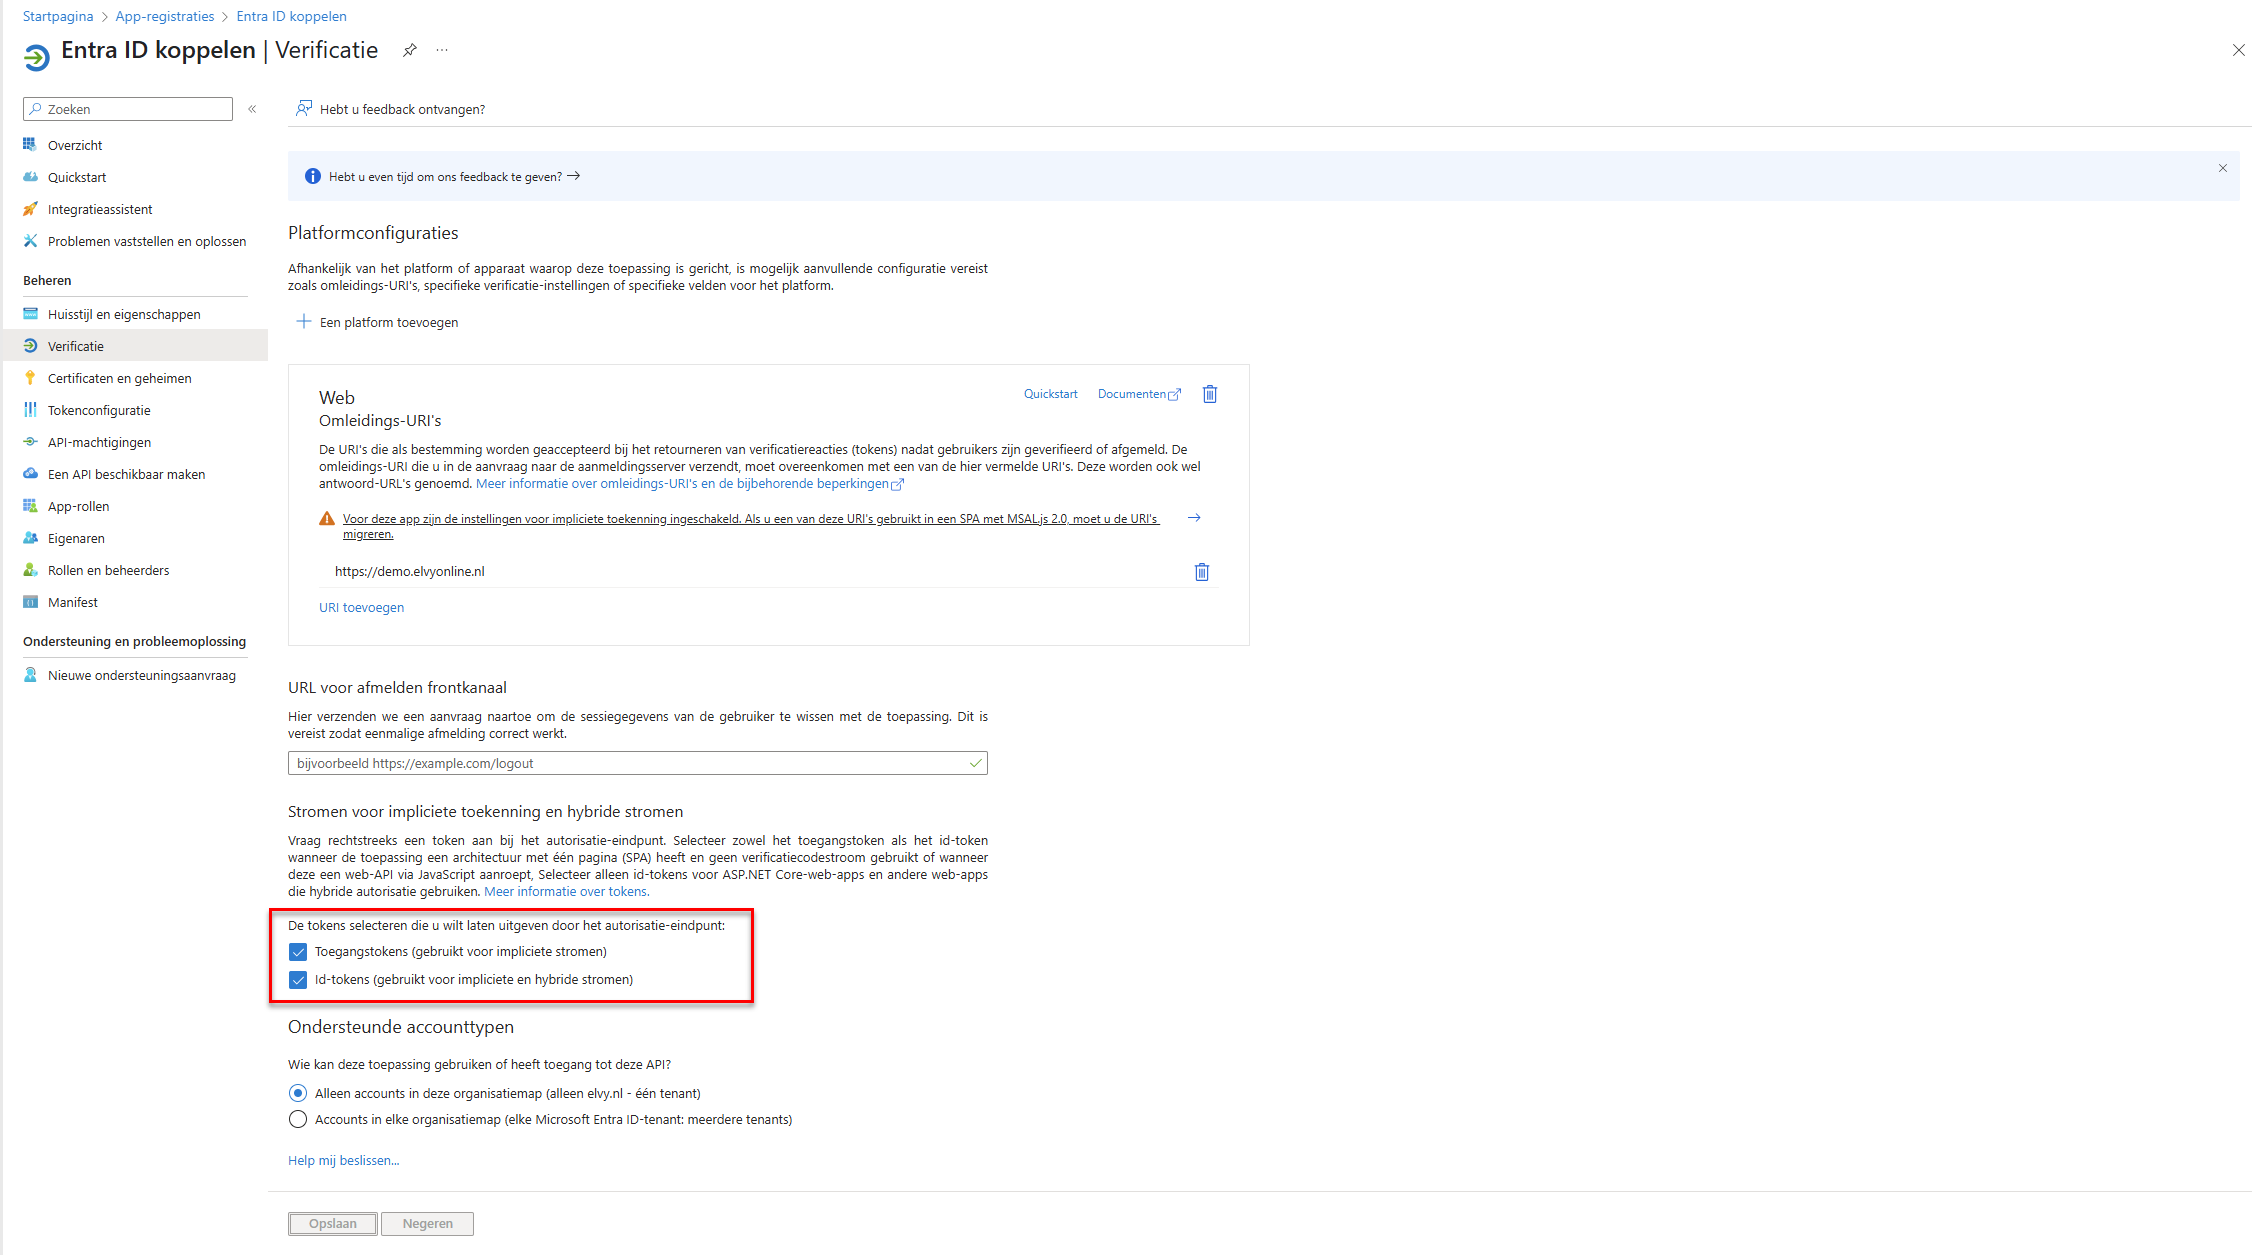
Task: Open the Manifest page
Action: 72,602
